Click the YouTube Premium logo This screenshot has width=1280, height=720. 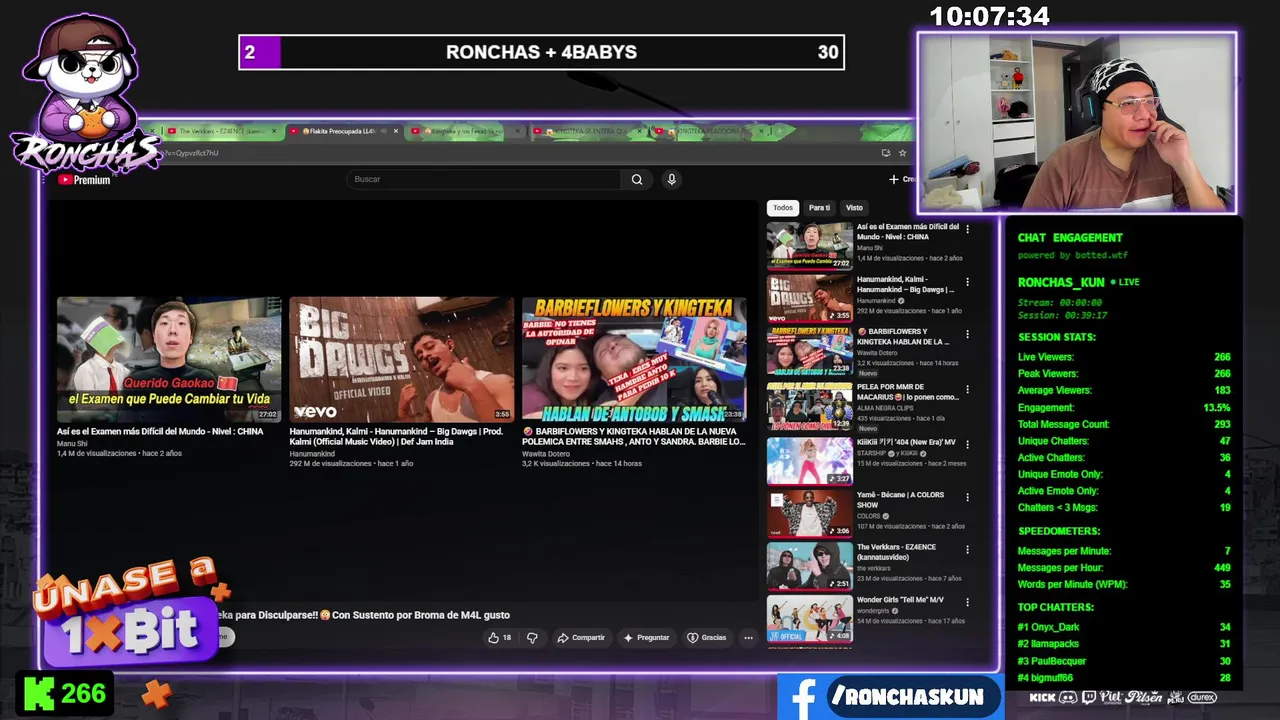(84, 180)
